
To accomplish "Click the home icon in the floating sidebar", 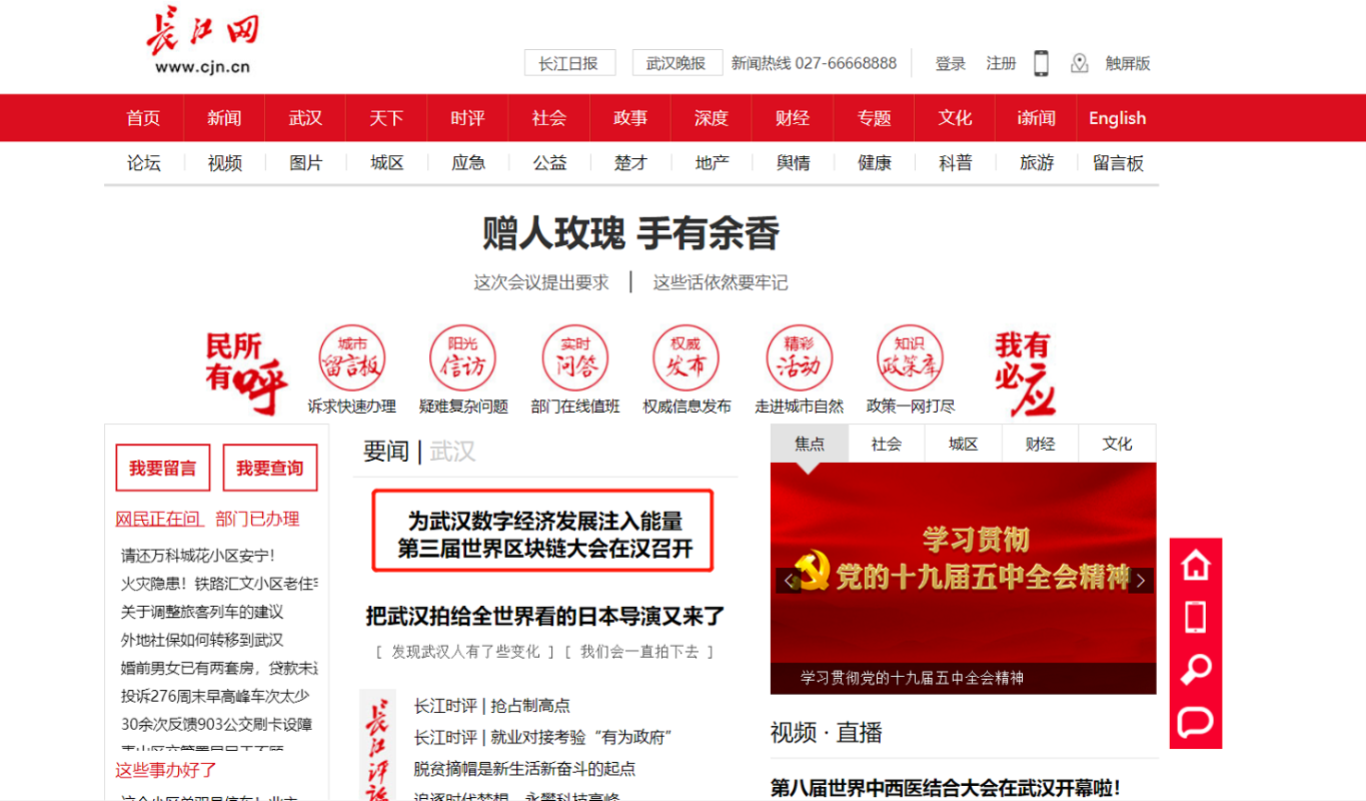I will pos(1194,565).
